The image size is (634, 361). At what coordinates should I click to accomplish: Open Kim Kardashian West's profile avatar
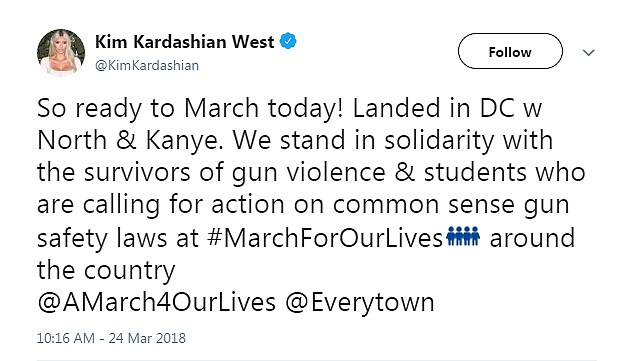point(61,53)
